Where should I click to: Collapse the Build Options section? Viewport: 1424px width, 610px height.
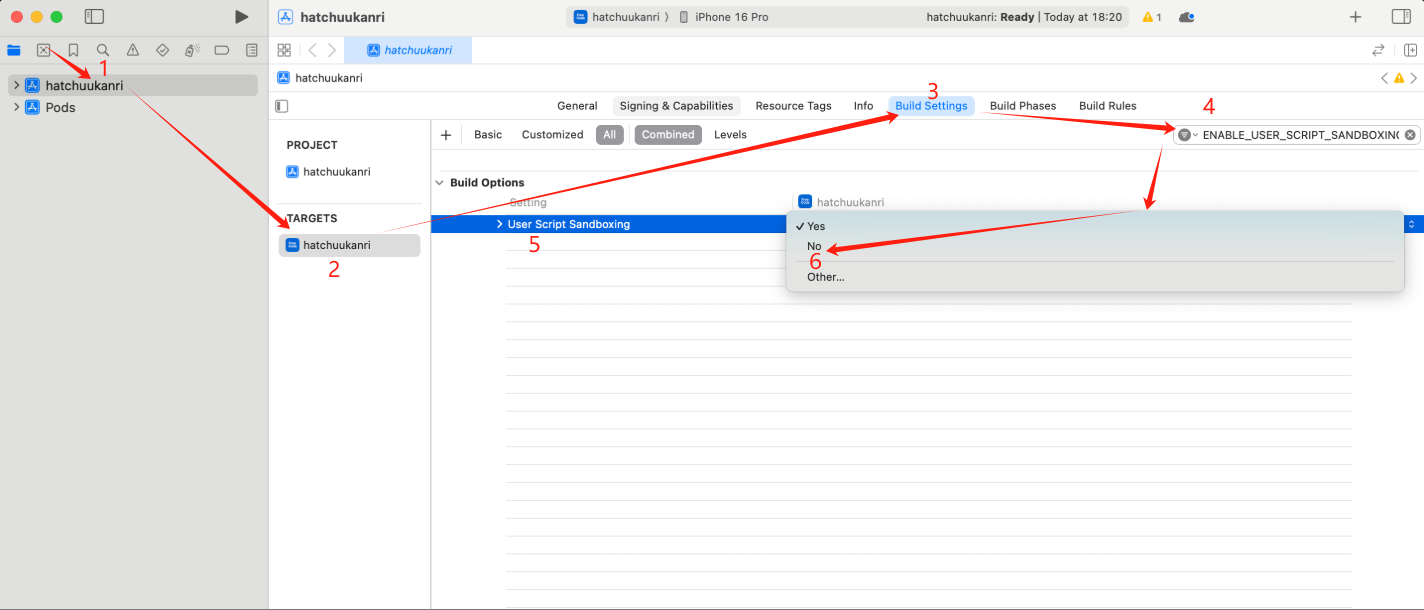tap(439, 183)
